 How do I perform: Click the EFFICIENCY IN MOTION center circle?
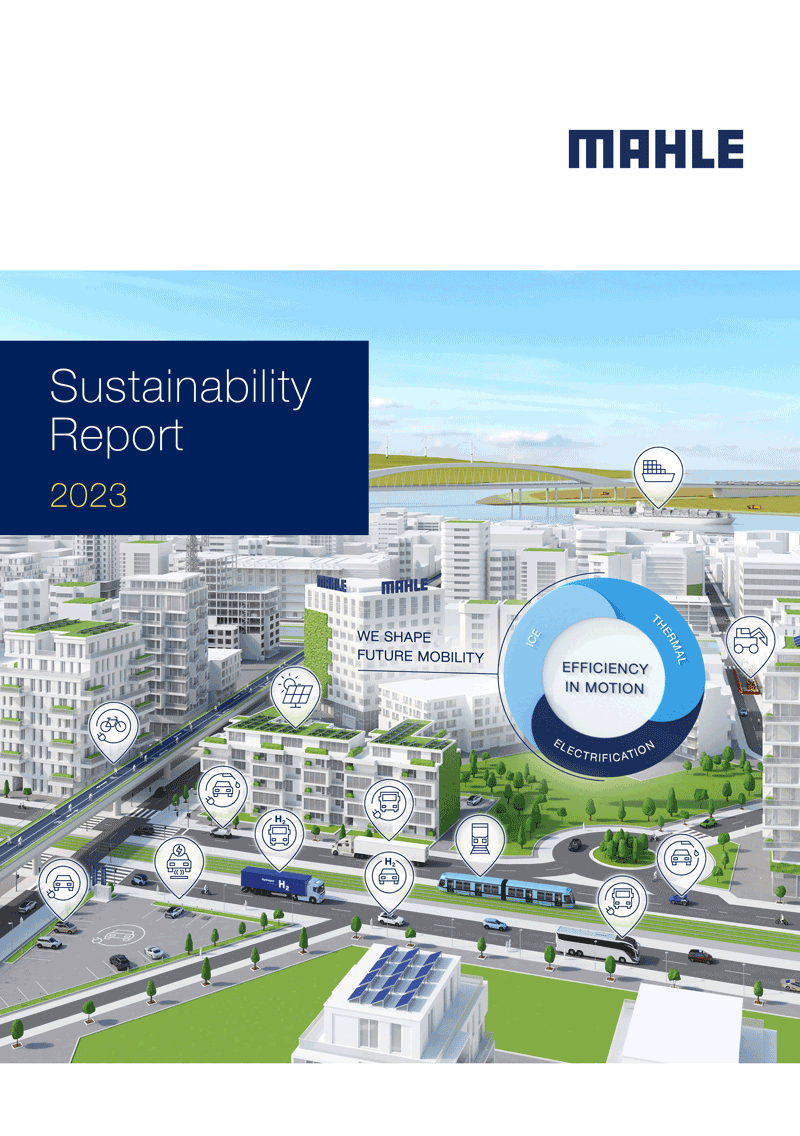pos(604,677)
